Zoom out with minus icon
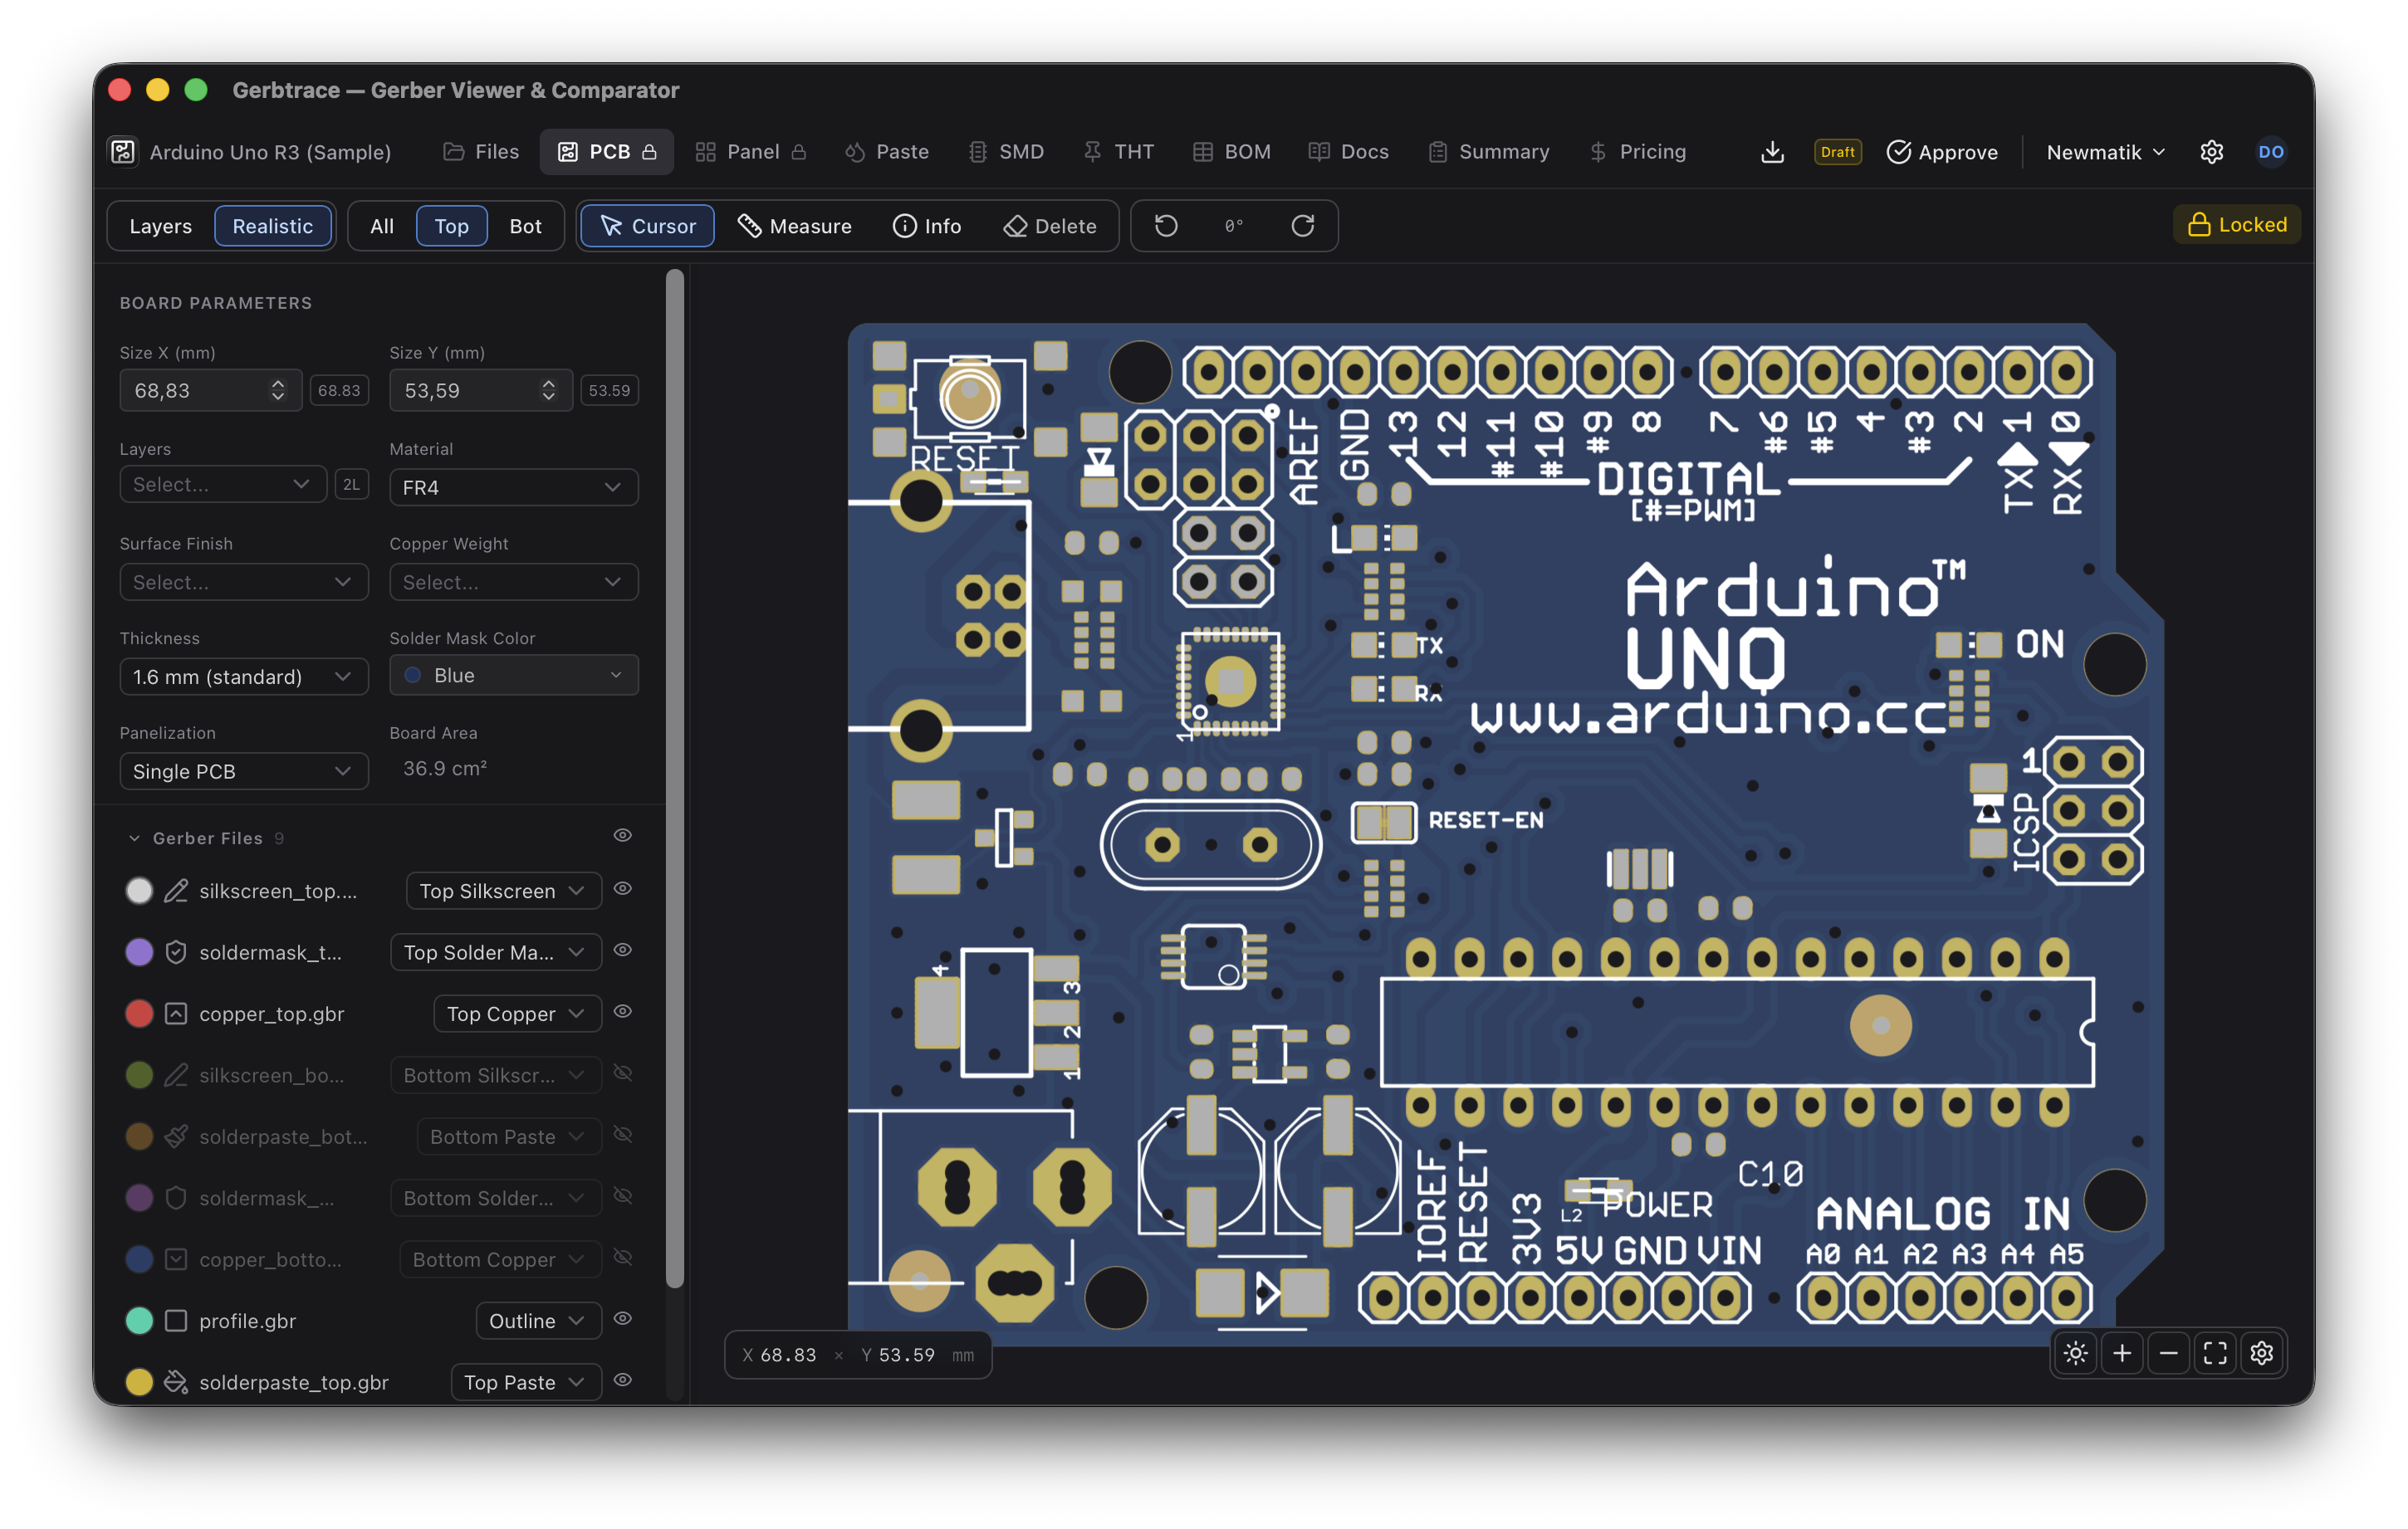Image resolution: width=2408 pixels, height=1529 pixels. 2169,1353
